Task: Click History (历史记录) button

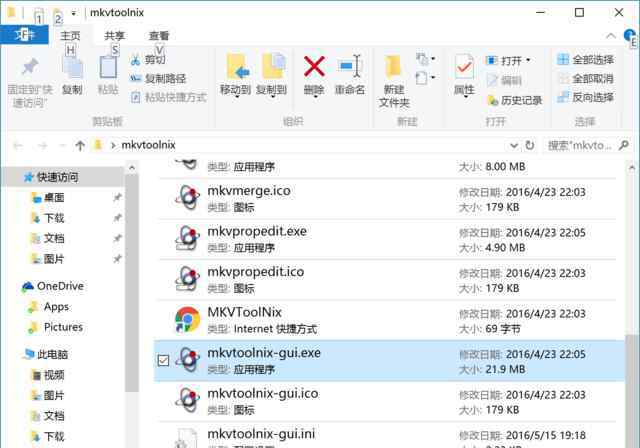Action: coord(515,100)
